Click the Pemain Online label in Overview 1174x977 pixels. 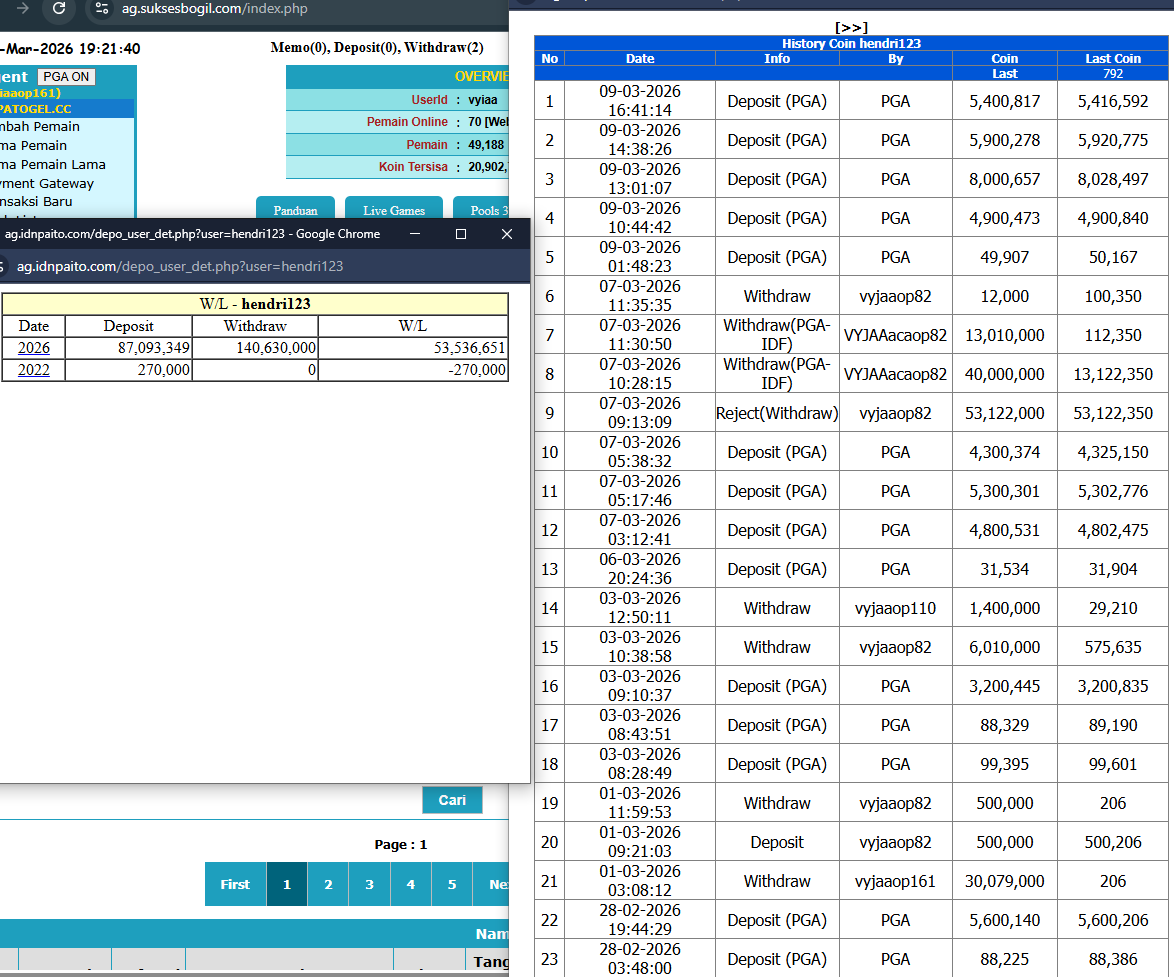click(407, 122)
